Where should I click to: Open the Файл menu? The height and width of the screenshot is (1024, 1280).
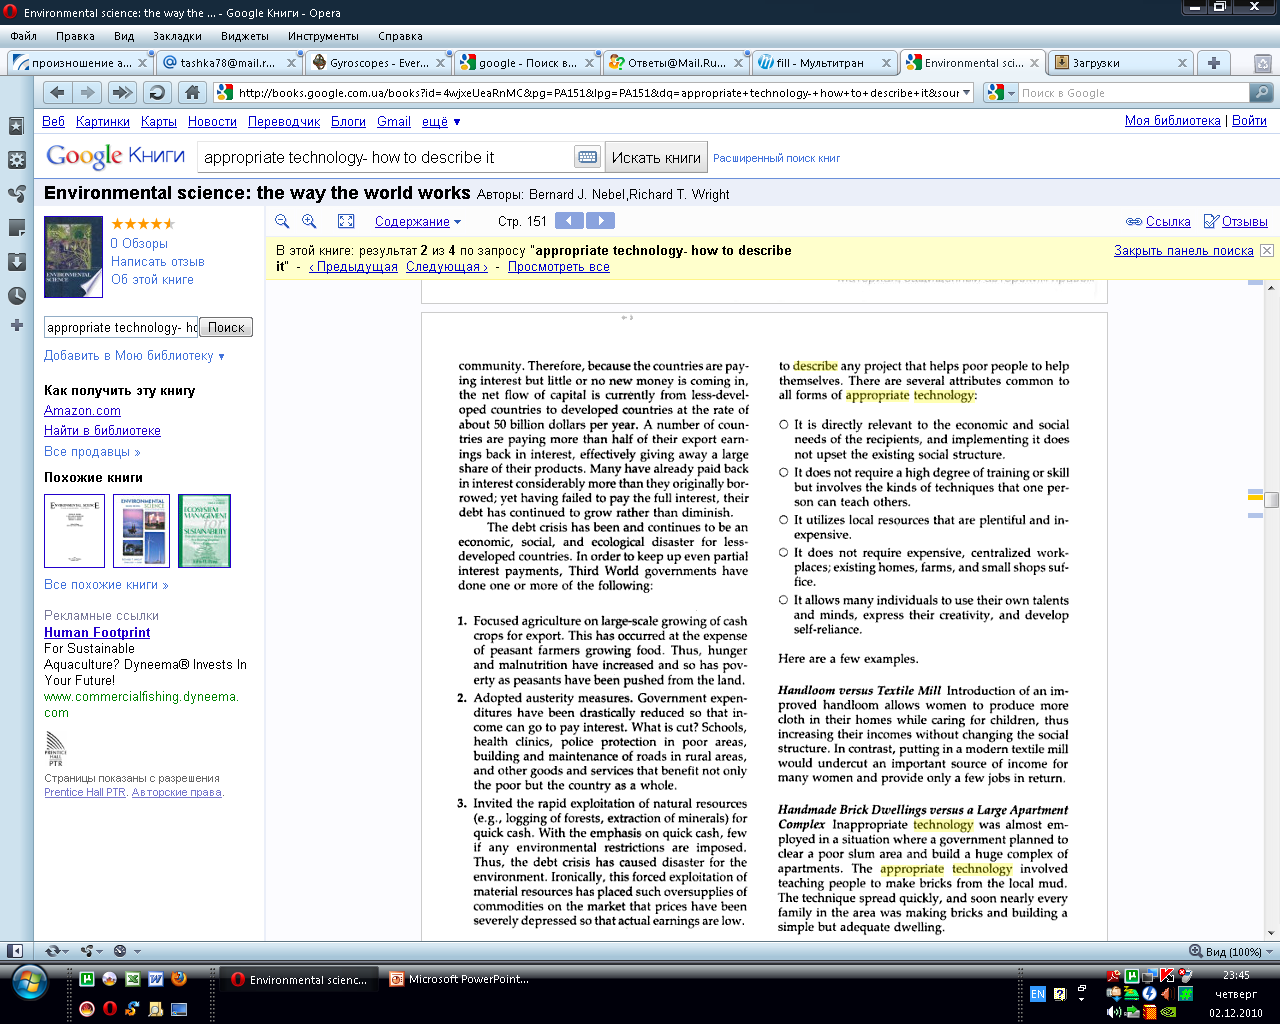tap(23, 36)
